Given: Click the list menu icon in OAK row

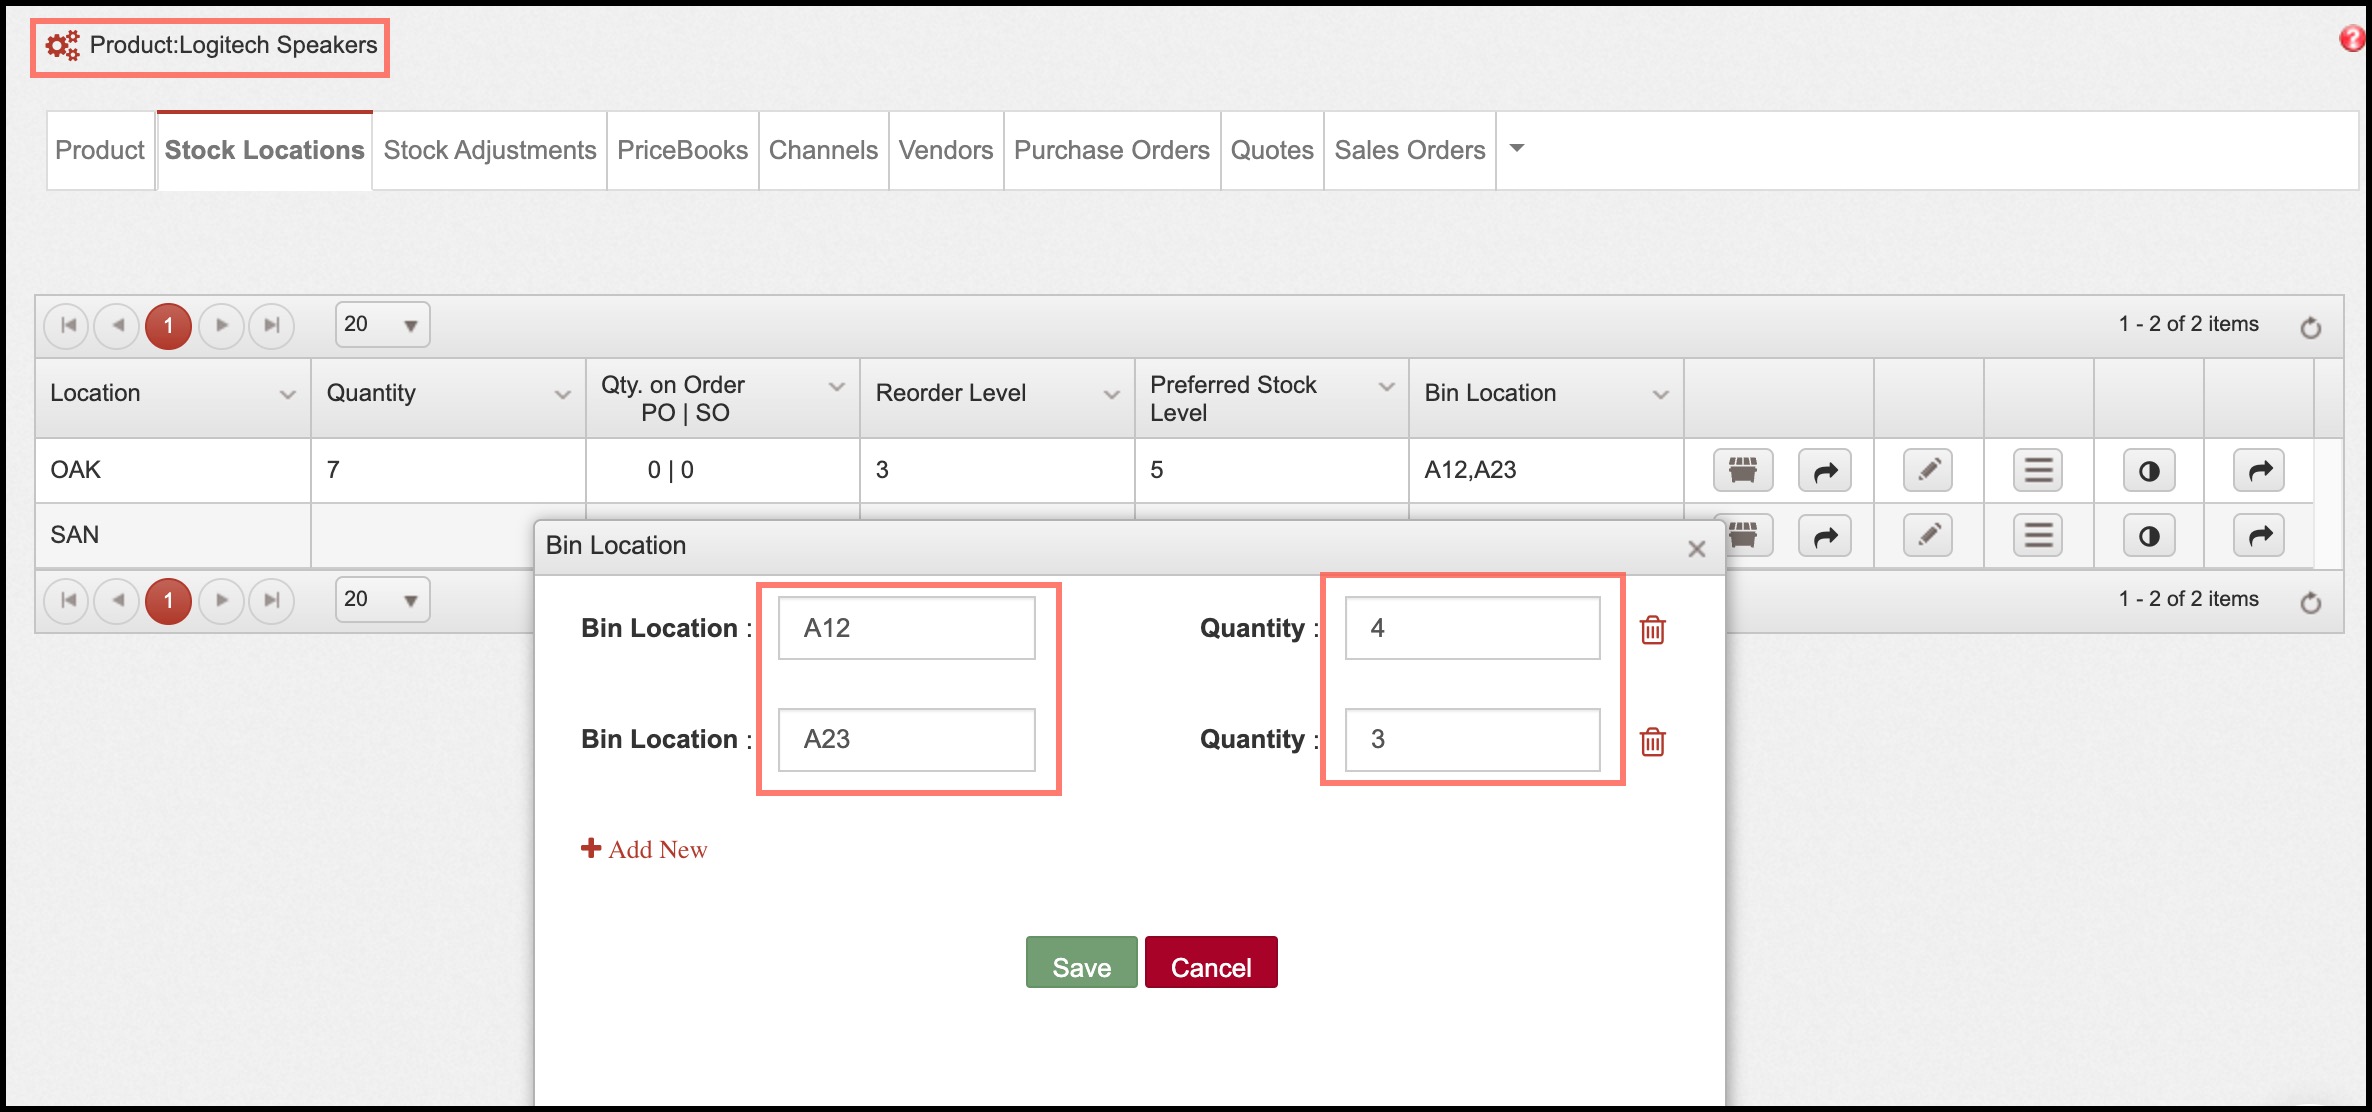Looking at the screenshot, I should [2038, 470].
